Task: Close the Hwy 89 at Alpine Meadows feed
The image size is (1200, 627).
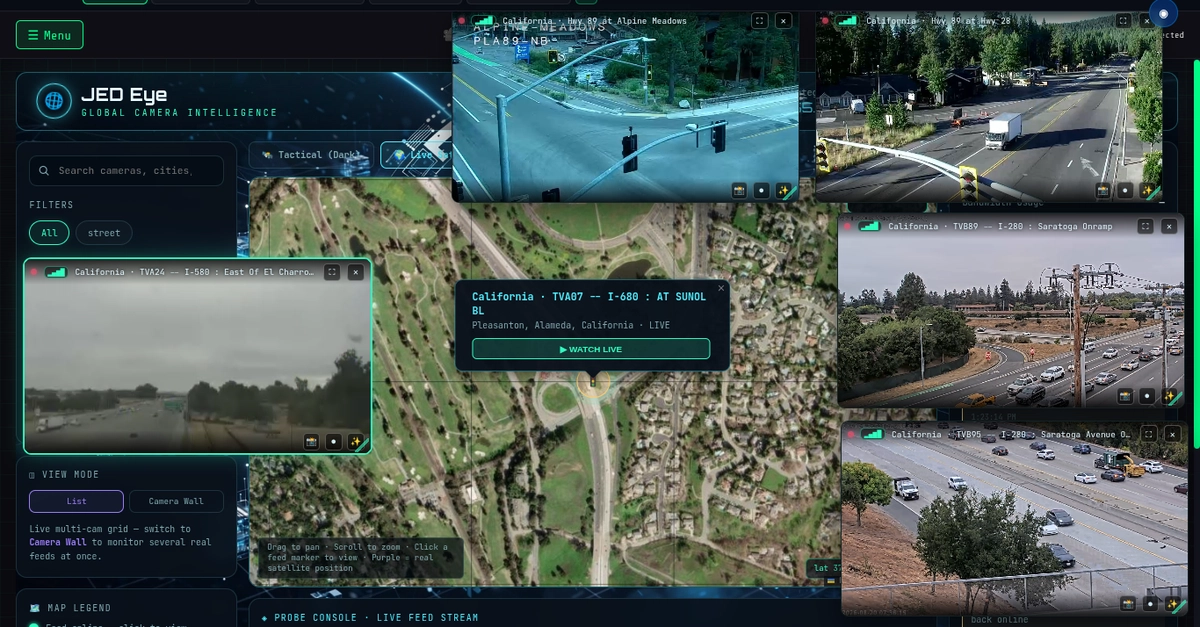Action: pos(783,20)
